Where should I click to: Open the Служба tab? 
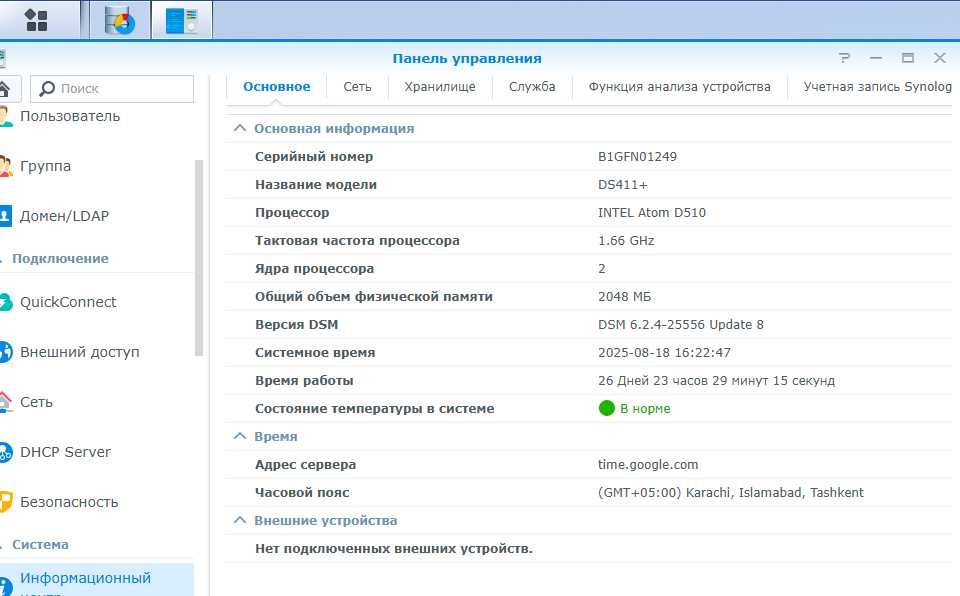(532, 87)
